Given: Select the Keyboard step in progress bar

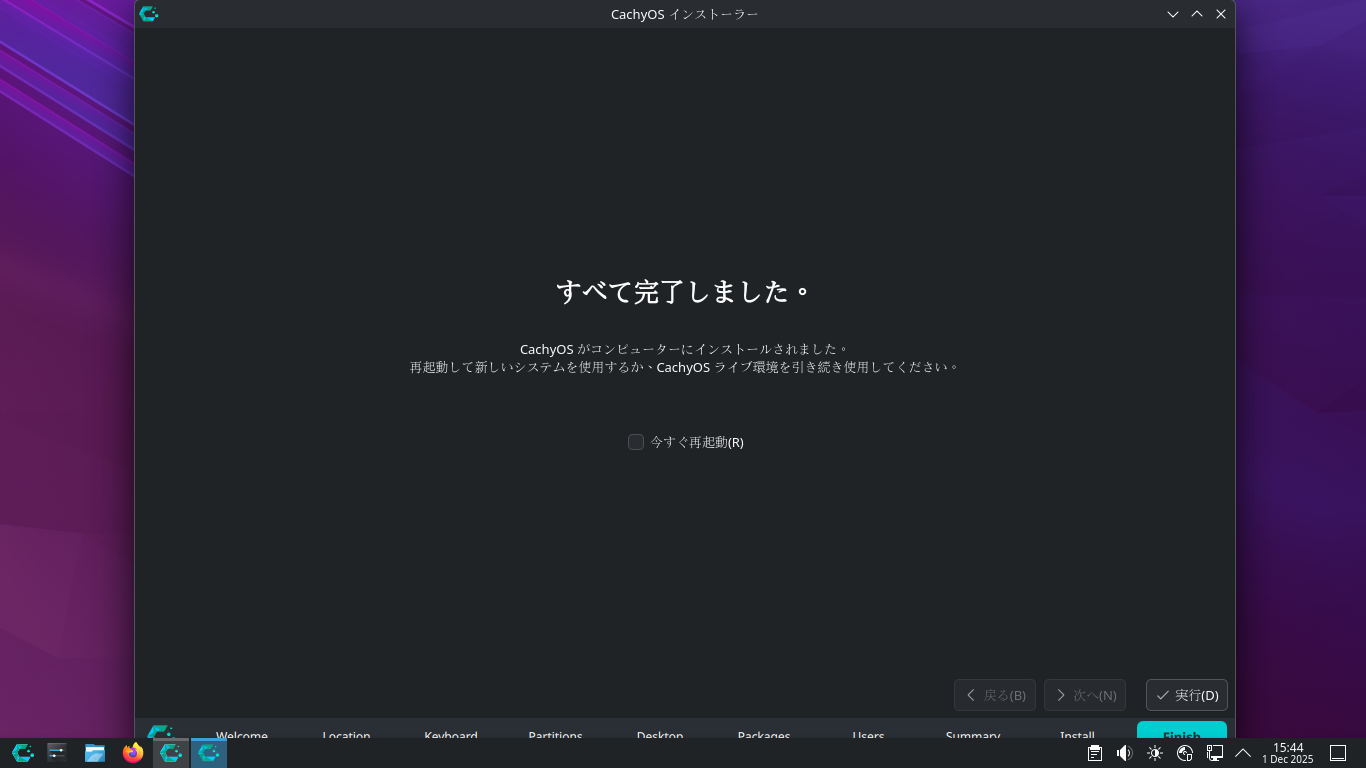Looking at the screenshot, I should [451, 733].
